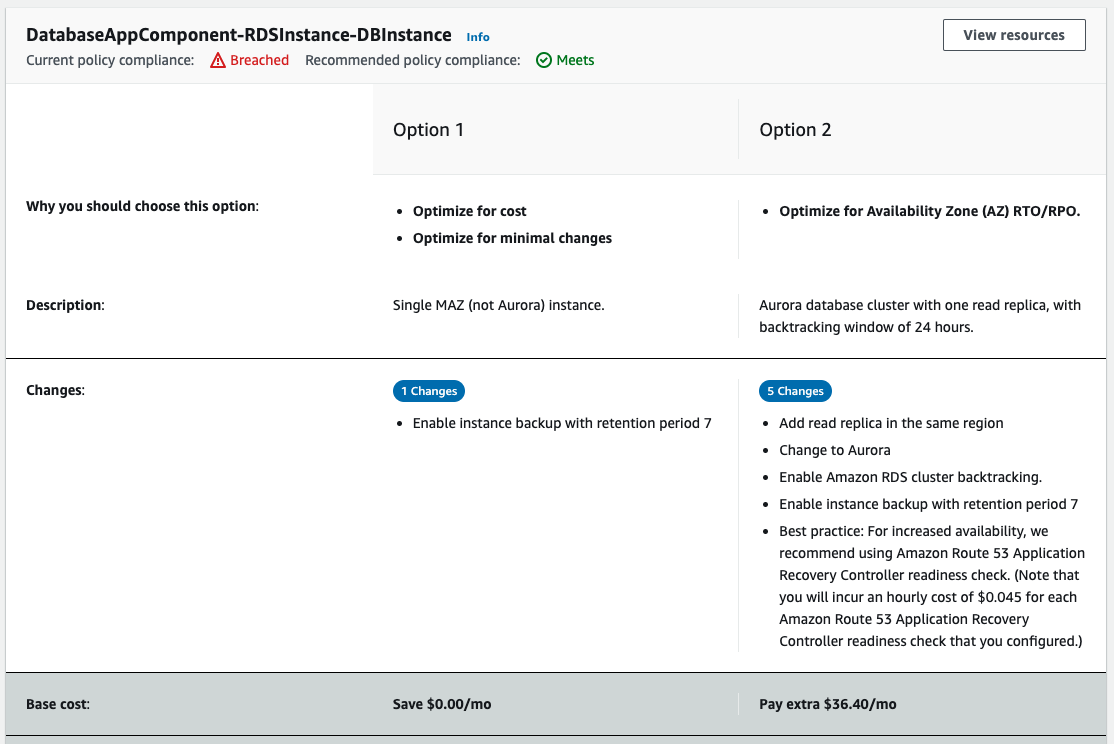Screen dimensions: 1114x744
Task: Click Add read replica in the same region
Action: click(x=891, y=423)
